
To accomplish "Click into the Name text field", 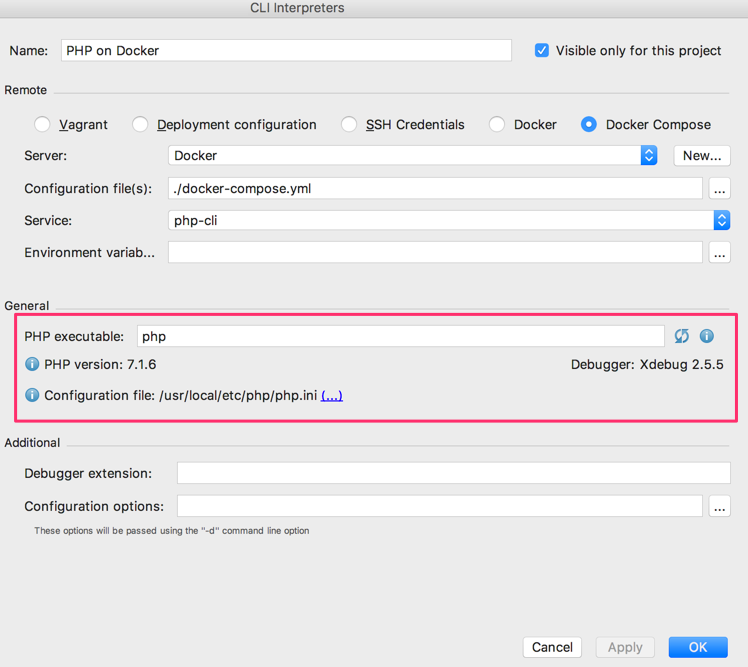I will 286,50.
